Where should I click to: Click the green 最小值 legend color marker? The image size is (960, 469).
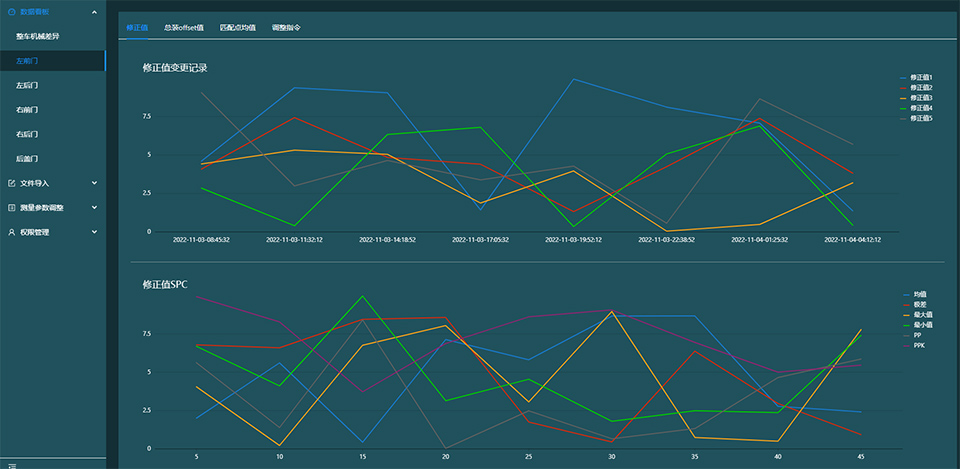point(905,325)
